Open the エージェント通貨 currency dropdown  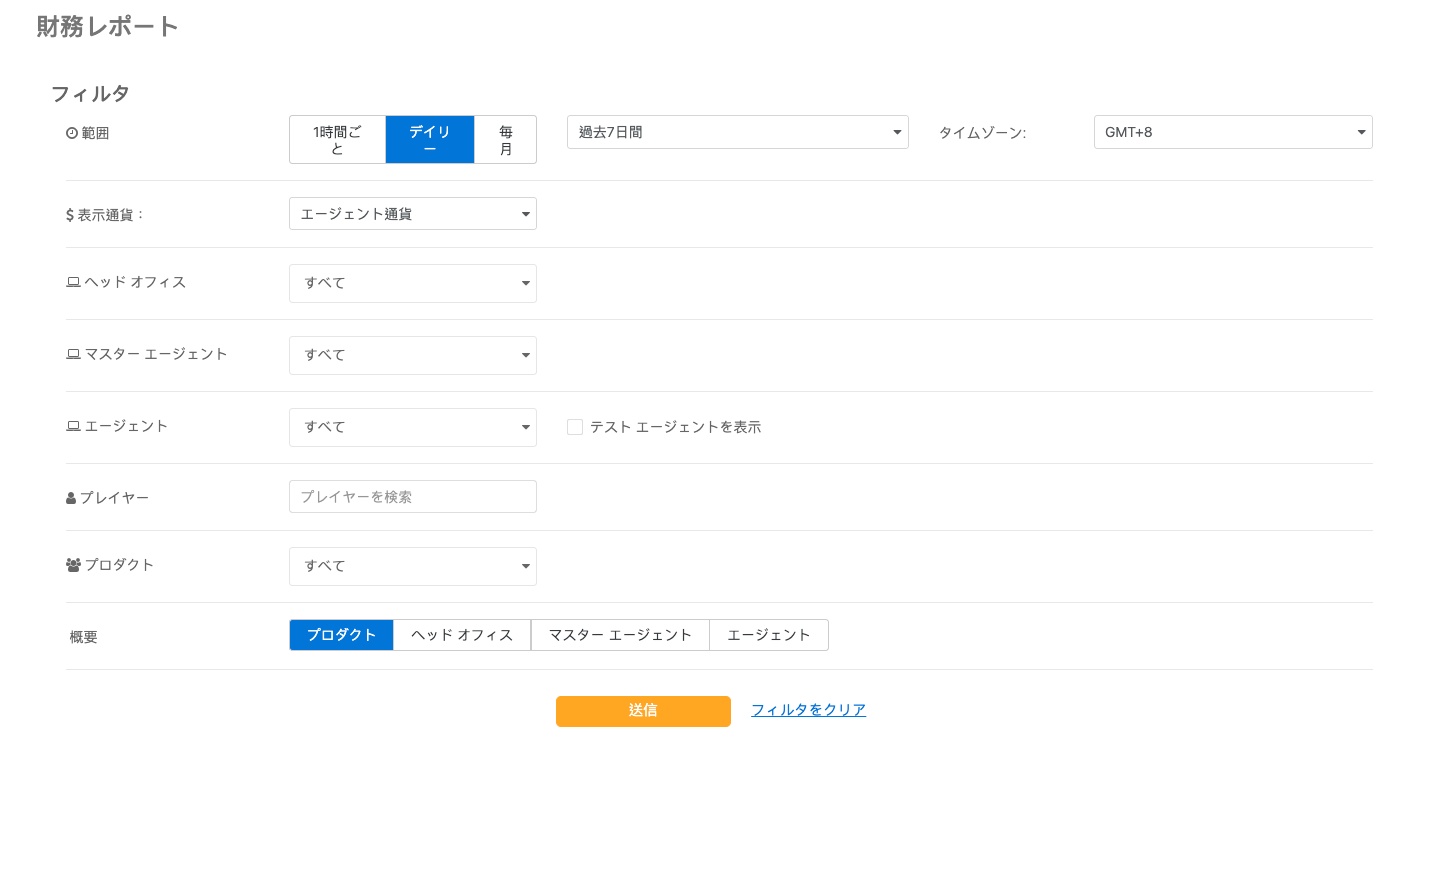412,214
